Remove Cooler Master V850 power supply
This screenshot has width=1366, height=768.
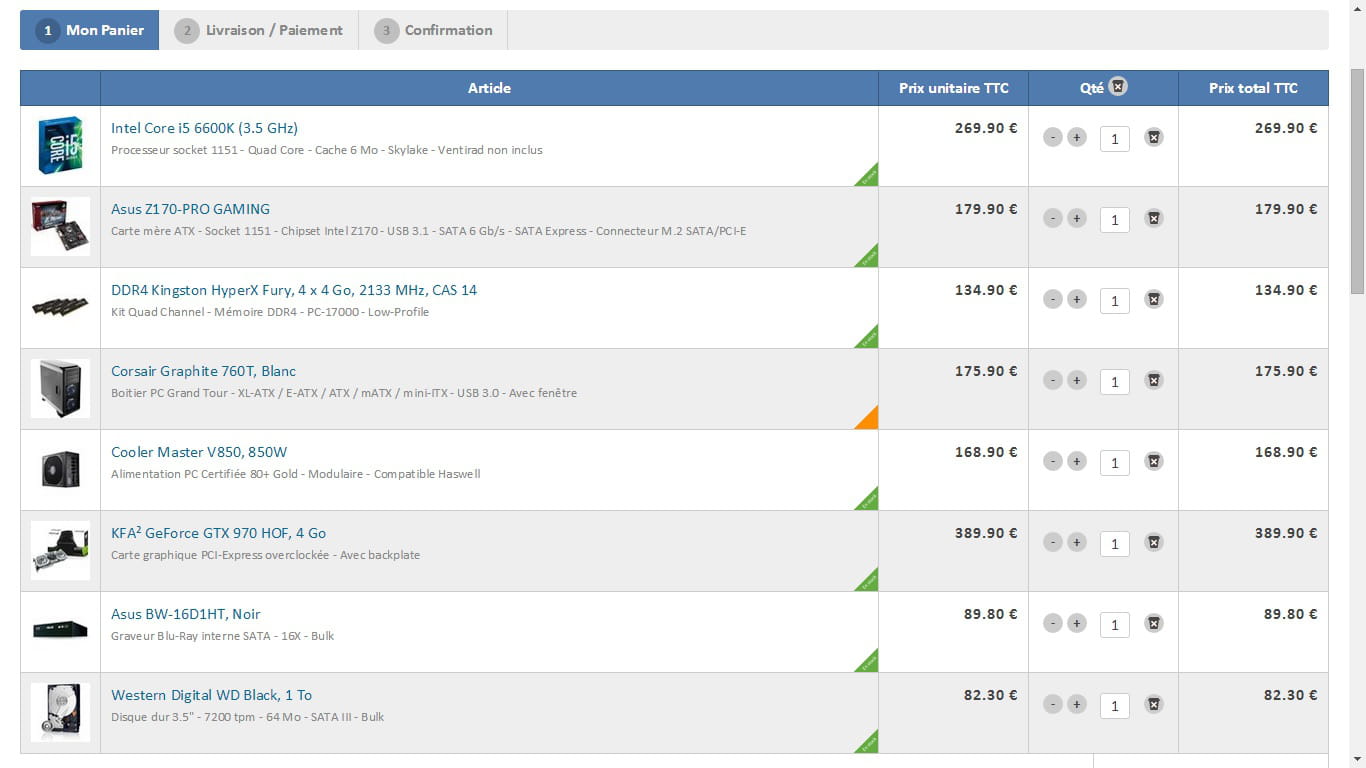[1153, 461]
